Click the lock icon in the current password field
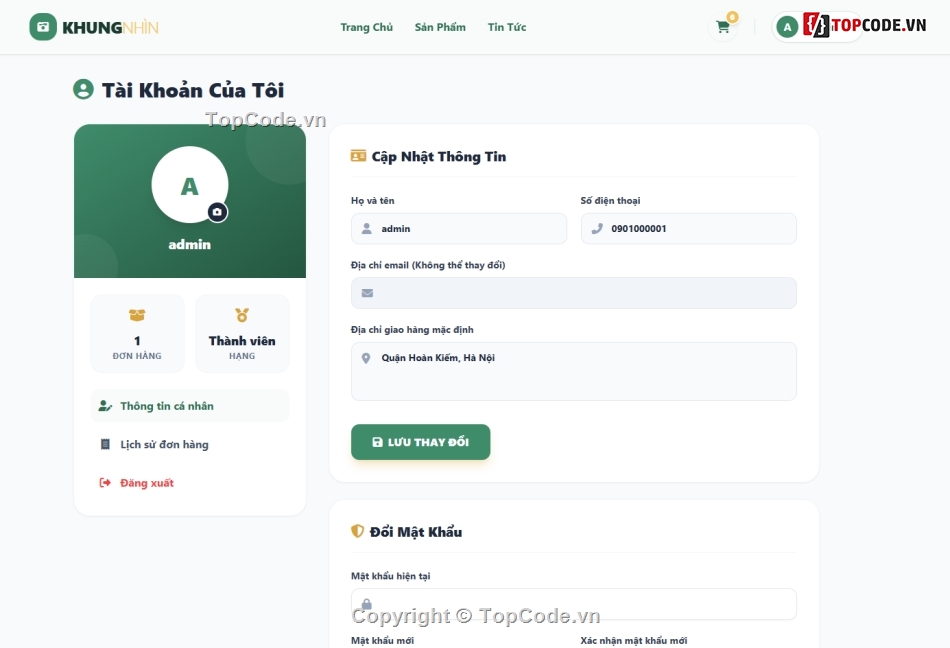This screenshot has height=648, width=950. [x=367, y=604]
